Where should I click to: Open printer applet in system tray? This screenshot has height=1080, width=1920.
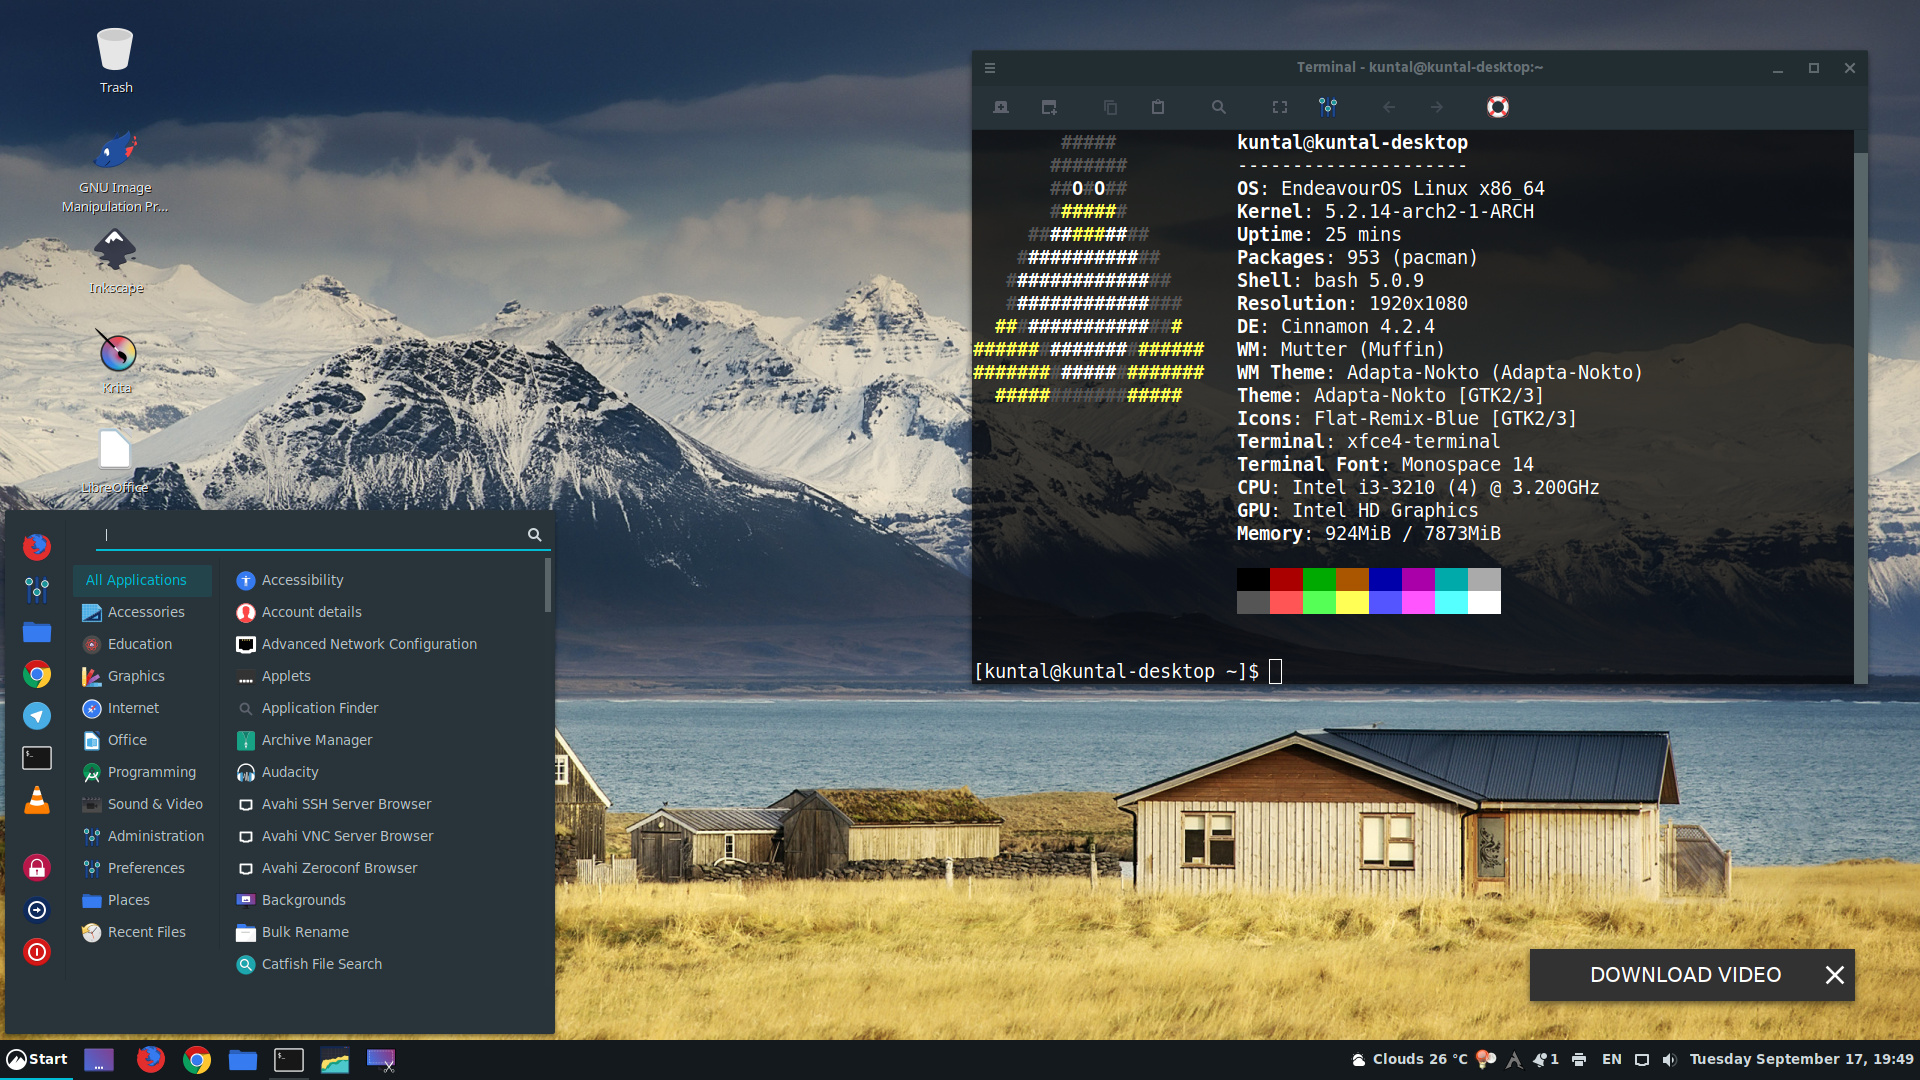pyautogui.click(x=1579, y=1060)
